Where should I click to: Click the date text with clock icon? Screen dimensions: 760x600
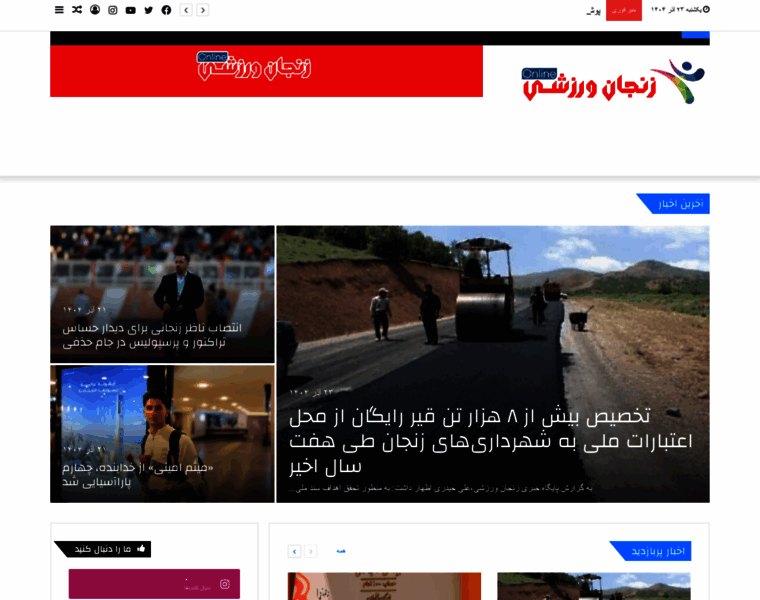(x=680, y=10)
